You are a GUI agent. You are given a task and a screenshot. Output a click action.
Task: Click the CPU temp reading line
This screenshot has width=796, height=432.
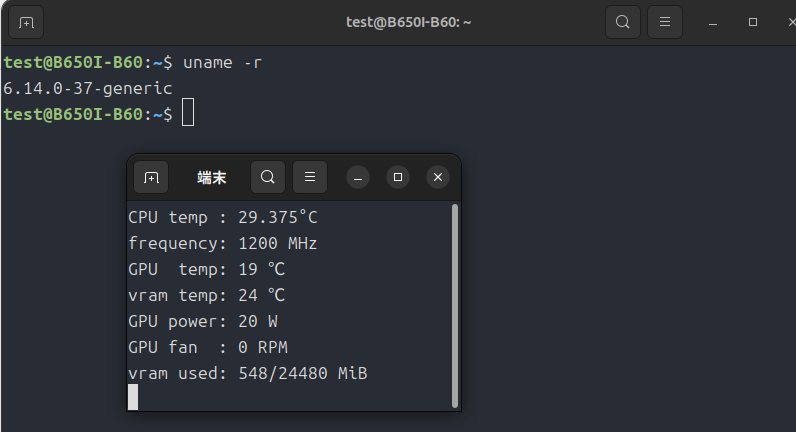coord(223,217)
